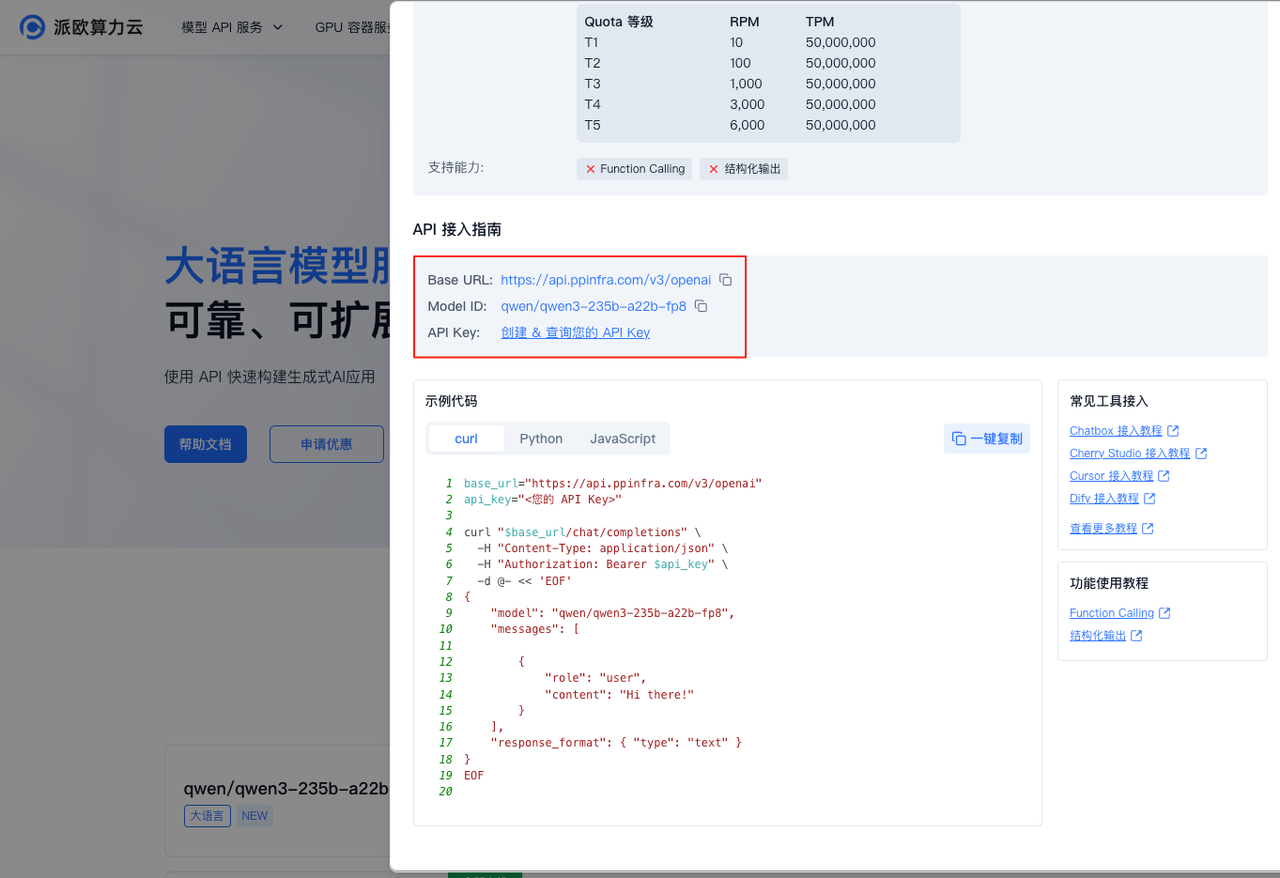Switch to the curl code tab

click(x=466, y=438)
